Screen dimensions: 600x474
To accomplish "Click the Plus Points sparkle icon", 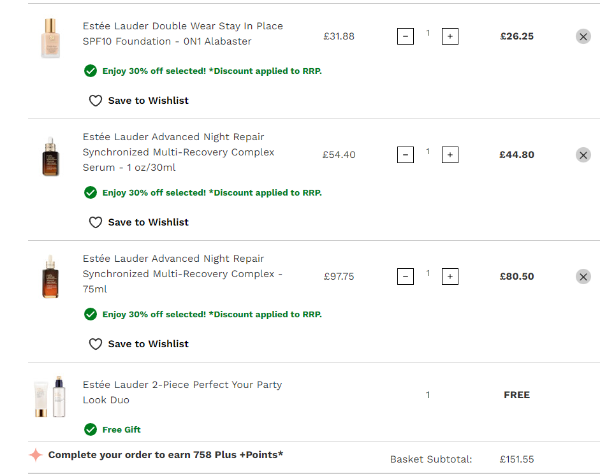I will [x=35, y=454].
